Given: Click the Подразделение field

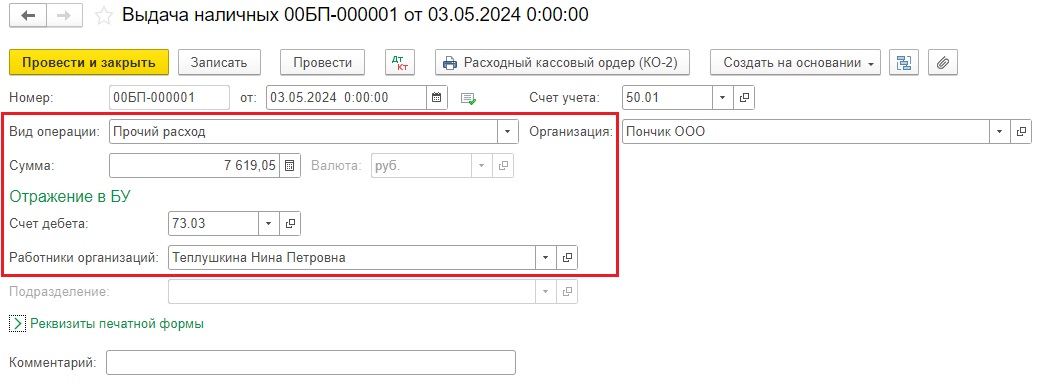Looking at the screenshot, I should pyautogui.click(x=352, y=291).
